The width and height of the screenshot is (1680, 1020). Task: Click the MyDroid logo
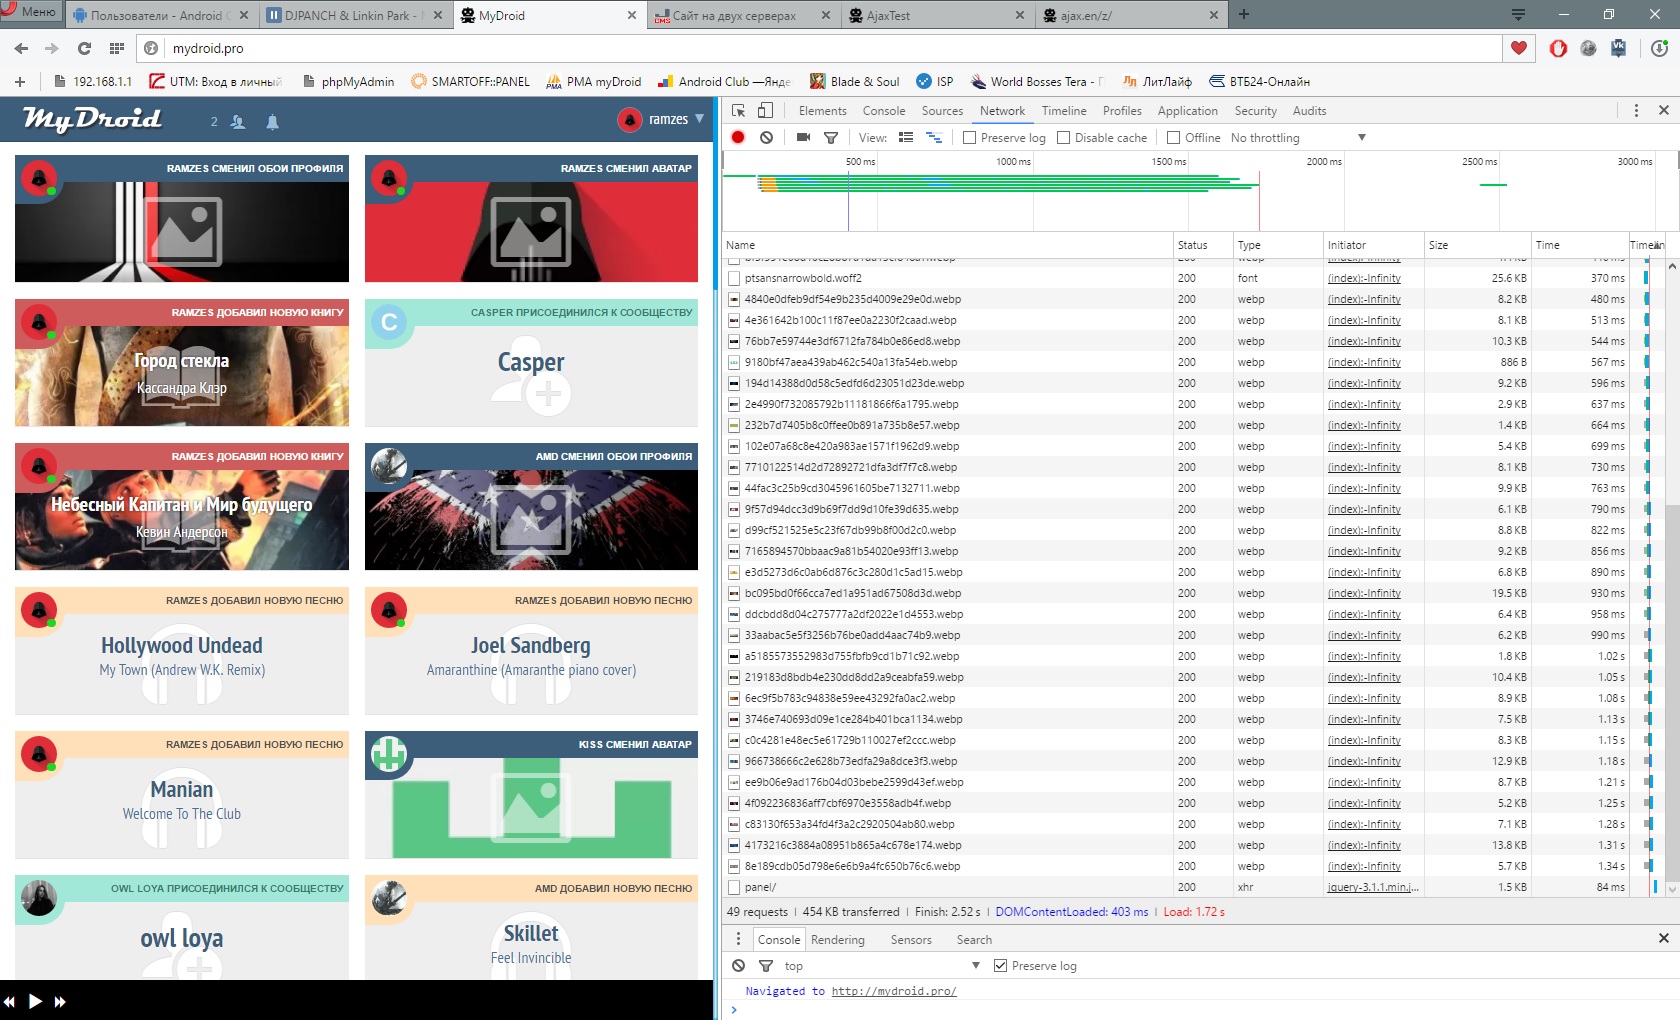click(x=92, y=119)
